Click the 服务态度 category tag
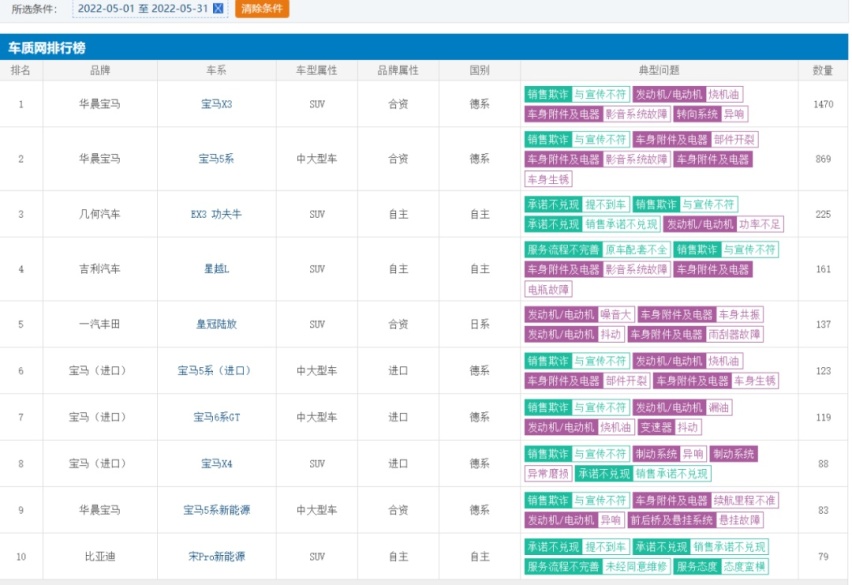This screenshot has width=852, height=585. click(697, 567)
